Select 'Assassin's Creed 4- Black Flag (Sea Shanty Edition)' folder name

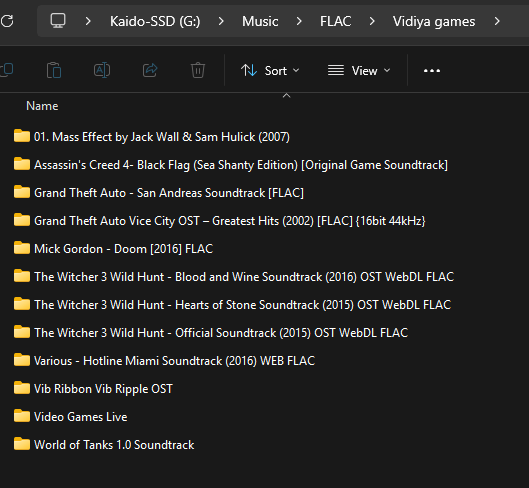(x=241, y=165)
